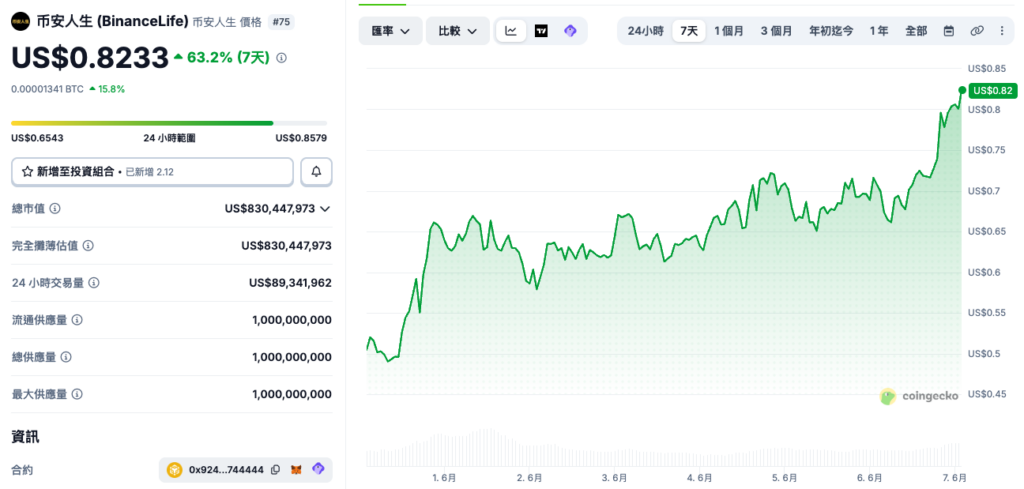Click the 币安人生 價格 subtitle text

(x=227, y=22)
